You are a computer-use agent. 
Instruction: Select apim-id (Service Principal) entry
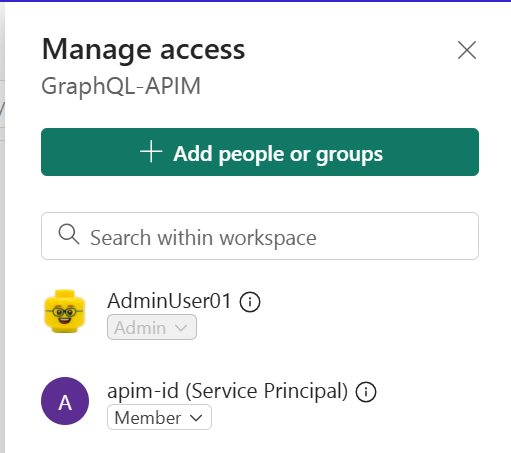pyautogui.click(x=227, y=391)
